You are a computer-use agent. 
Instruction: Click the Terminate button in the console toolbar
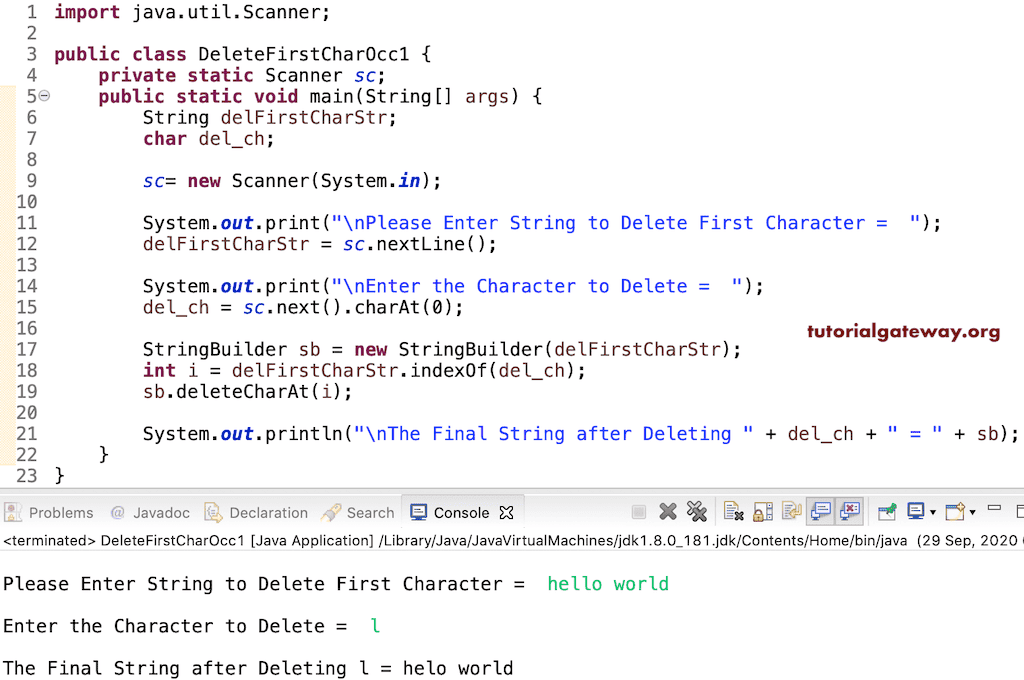tap(638, 512)
